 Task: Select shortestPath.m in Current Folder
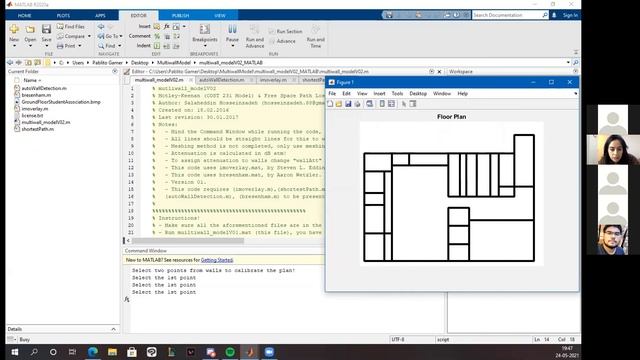coord(37,129)
